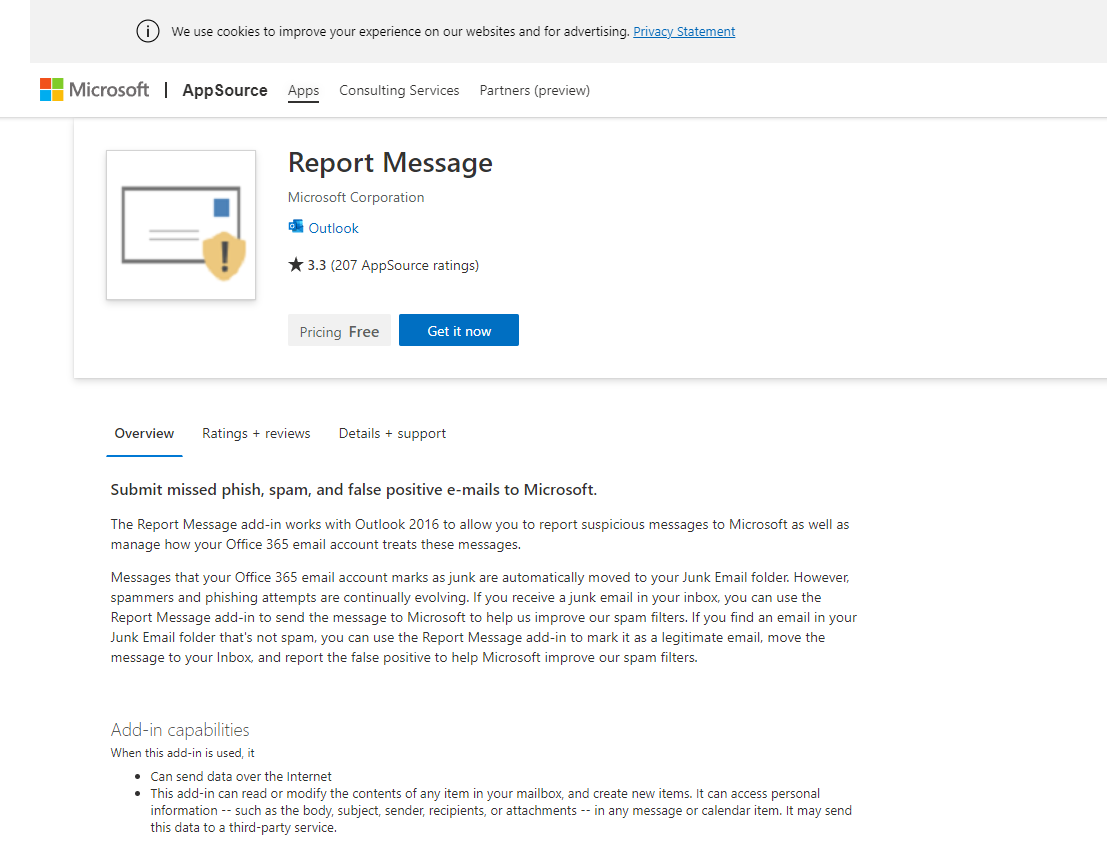1107x858 pixels.
Task: Go to AppSource home
Action: click(225, 90)
